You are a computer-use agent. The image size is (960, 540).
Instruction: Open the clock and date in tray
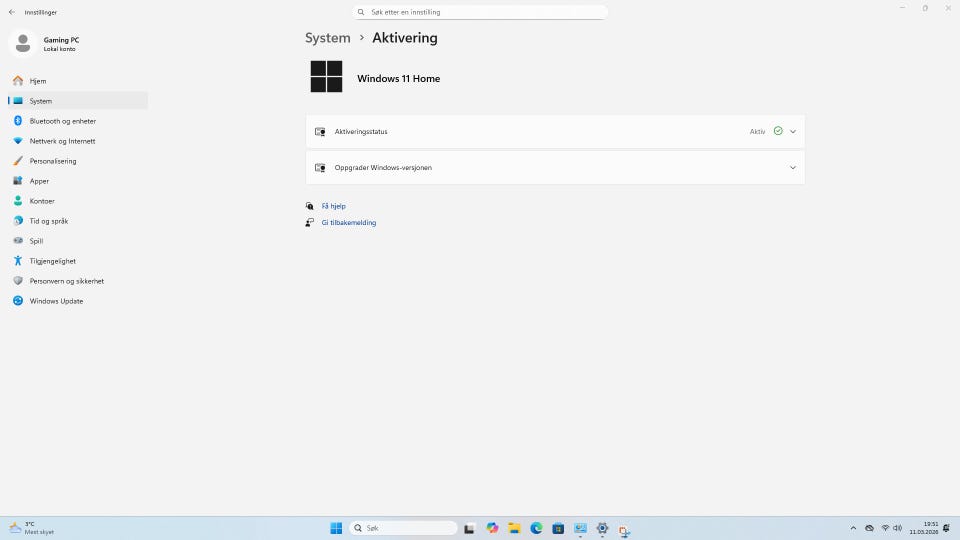pos(924,528)
